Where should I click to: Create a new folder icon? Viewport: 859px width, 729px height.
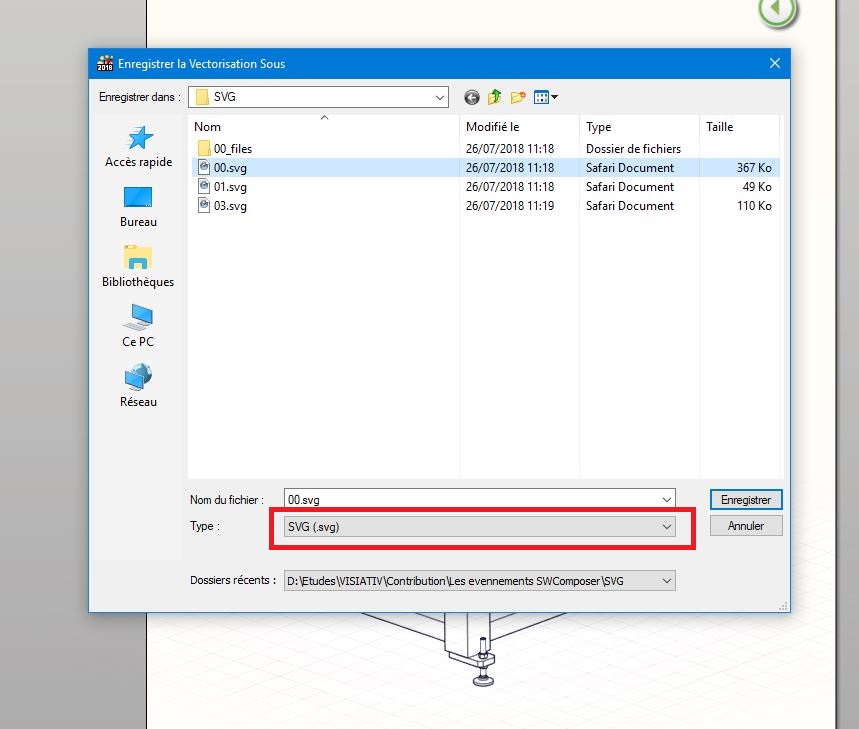click(x=518, y=97)
